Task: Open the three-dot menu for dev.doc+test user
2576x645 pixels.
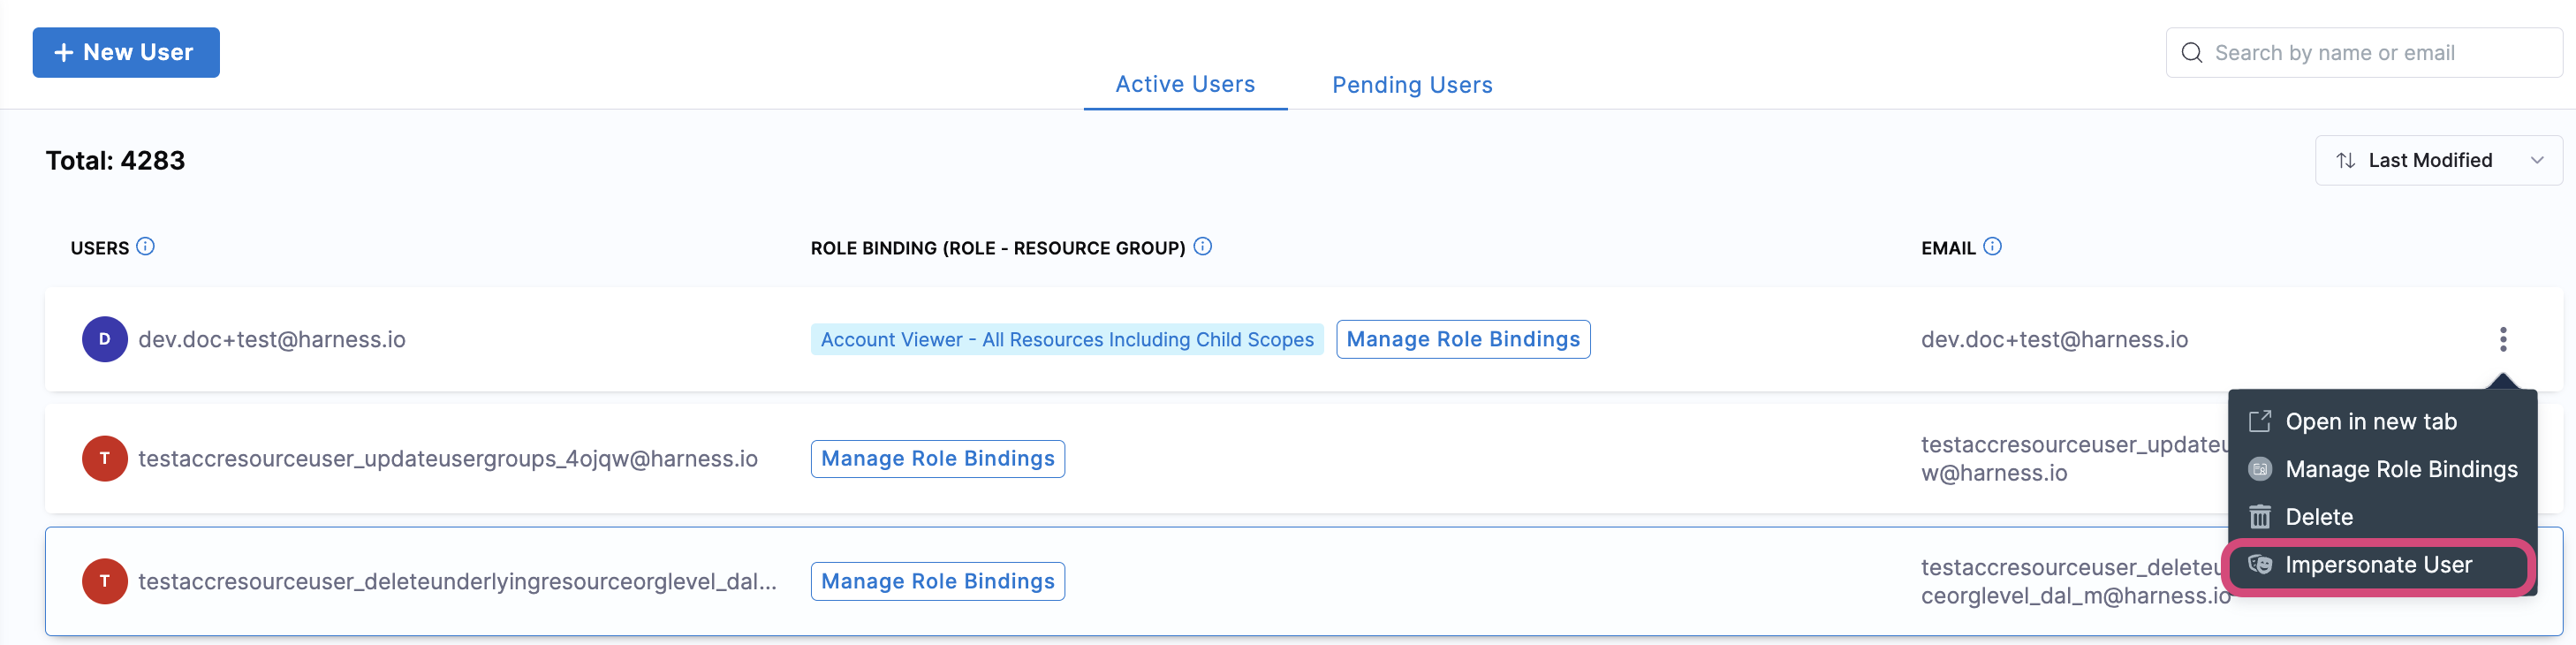Action: point(2502,339)
